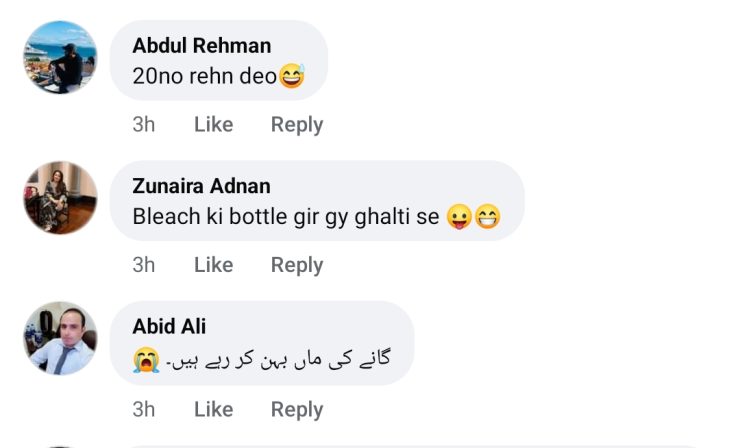Click the "20no rehn deo" comment text
Image resolution: width=740 pixels, height=448 pixels.
pos(204,76)
